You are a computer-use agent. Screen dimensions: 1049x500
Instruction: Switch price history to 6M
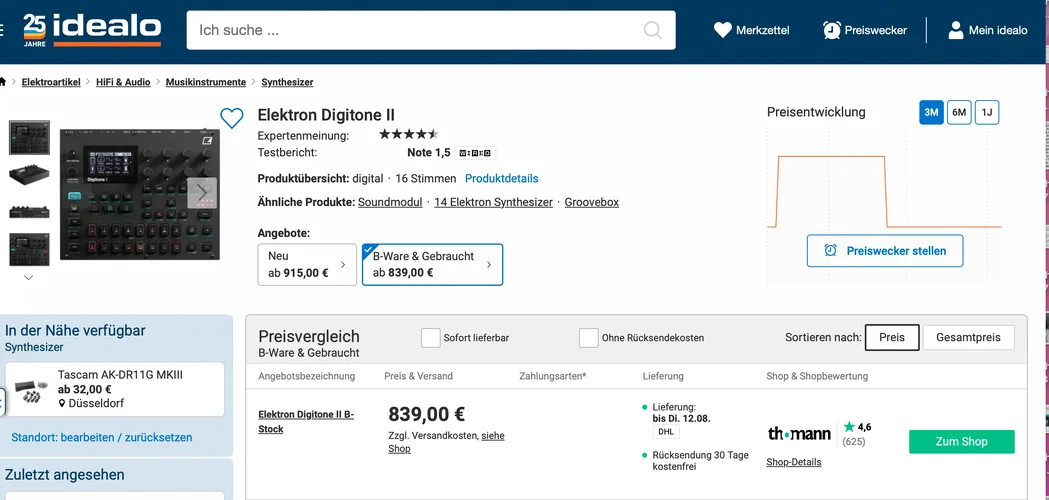coord(959,112)
